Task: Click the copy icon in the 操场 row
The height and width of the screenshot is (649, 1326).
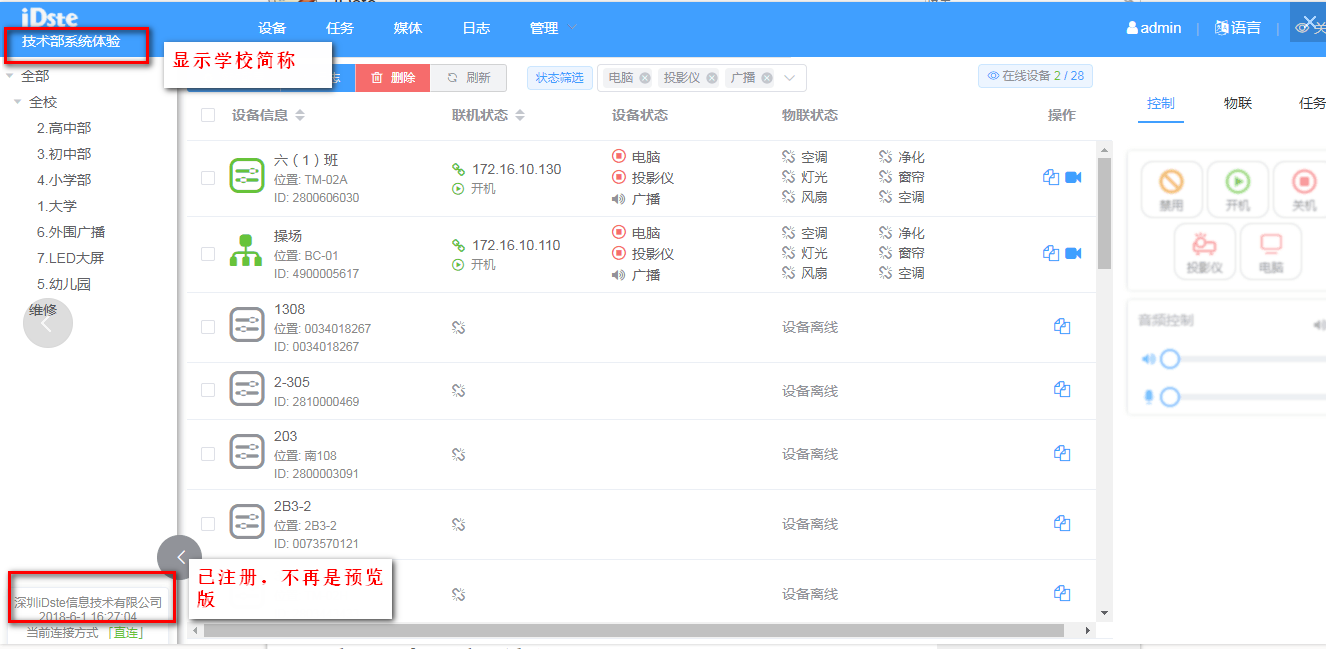Action: pyautogui.click(x=1050, y=253)
